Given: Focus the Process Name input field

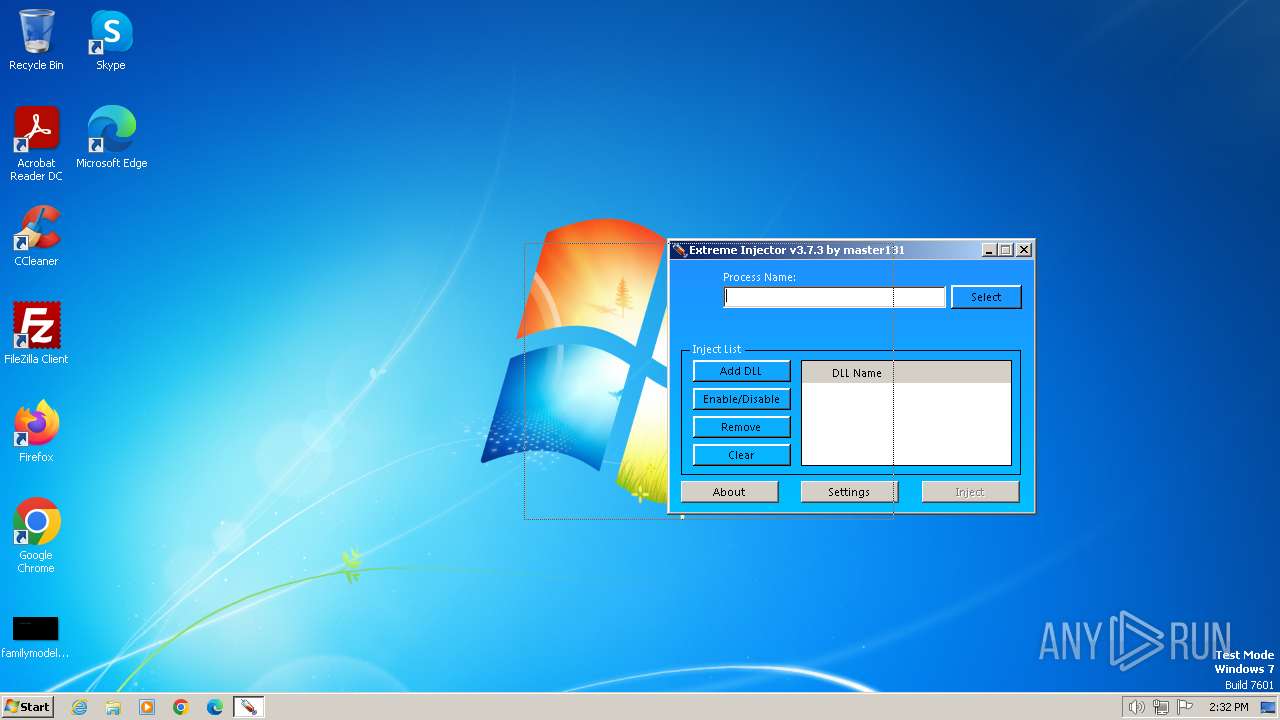Looking at the screenshot, I should click(834, 297).
